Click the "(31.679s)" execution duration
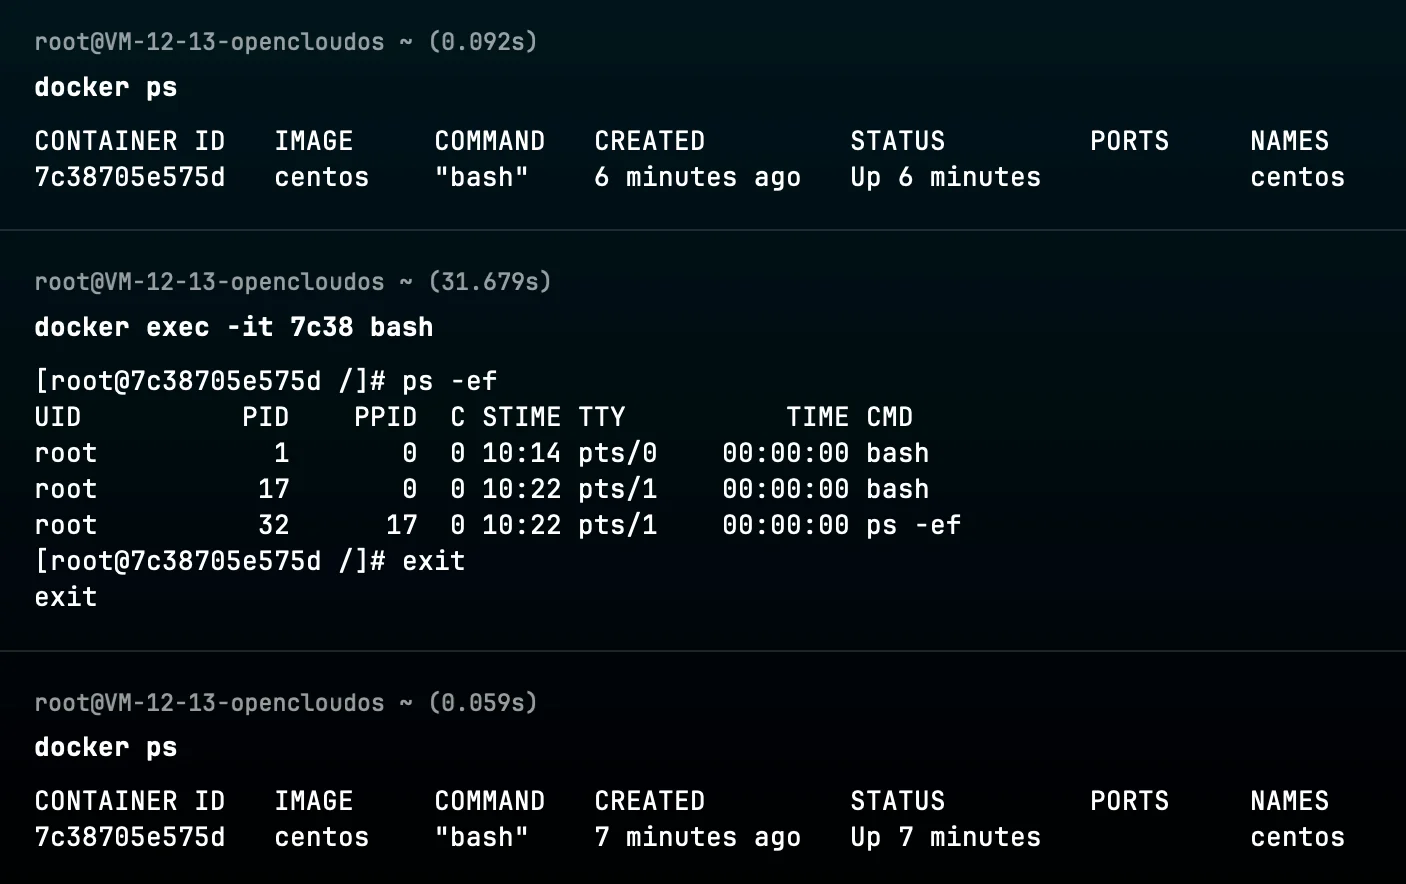 pyautogui.click(x=489, y=282)
